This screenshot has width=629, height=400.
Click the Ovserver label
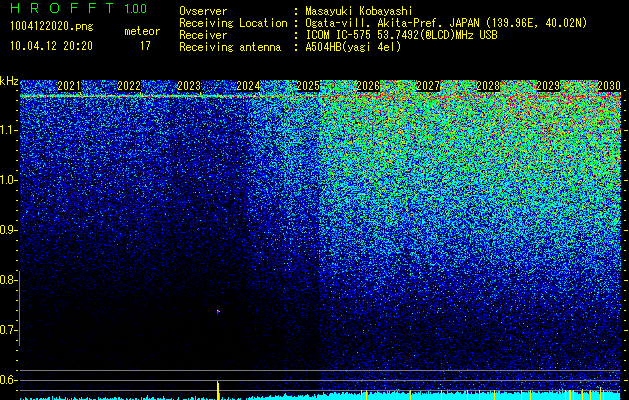point(203,11)
